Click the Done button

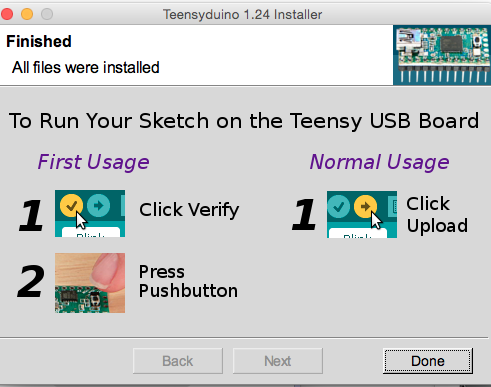(x=428, y=361)
